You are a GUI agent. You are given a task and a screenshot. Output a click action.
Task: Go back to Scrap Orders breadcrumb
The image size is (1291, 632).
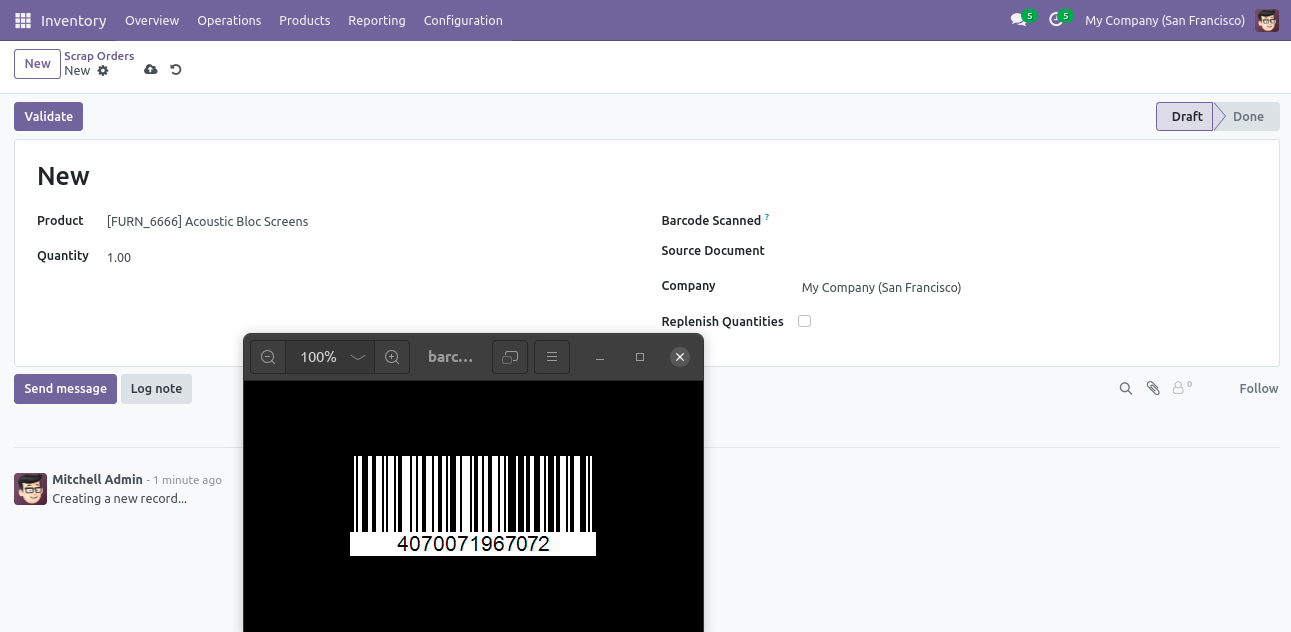coord(99,56)
